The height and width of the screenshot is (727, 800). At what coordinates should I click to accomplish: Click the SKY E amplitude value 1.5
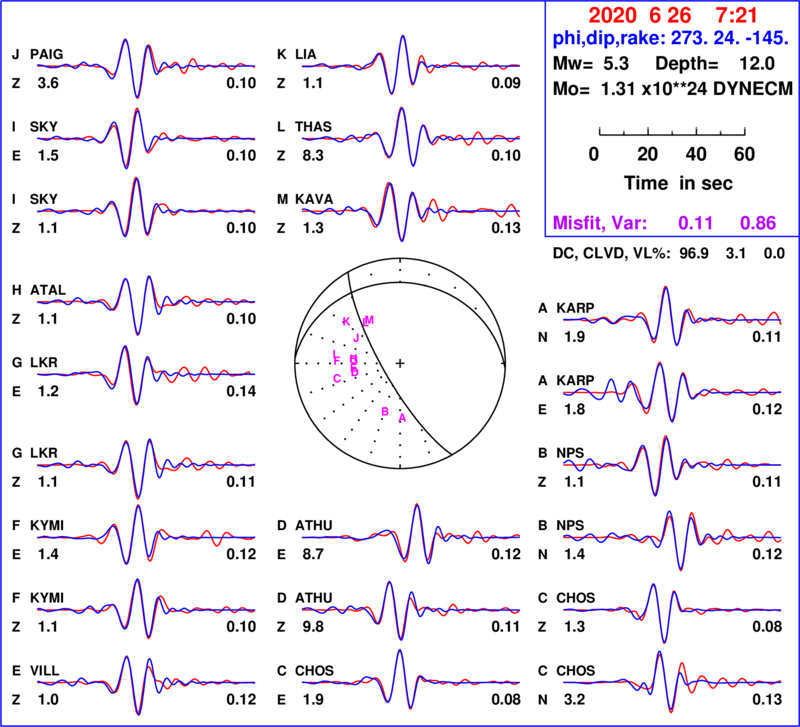(x=48, y=156)
